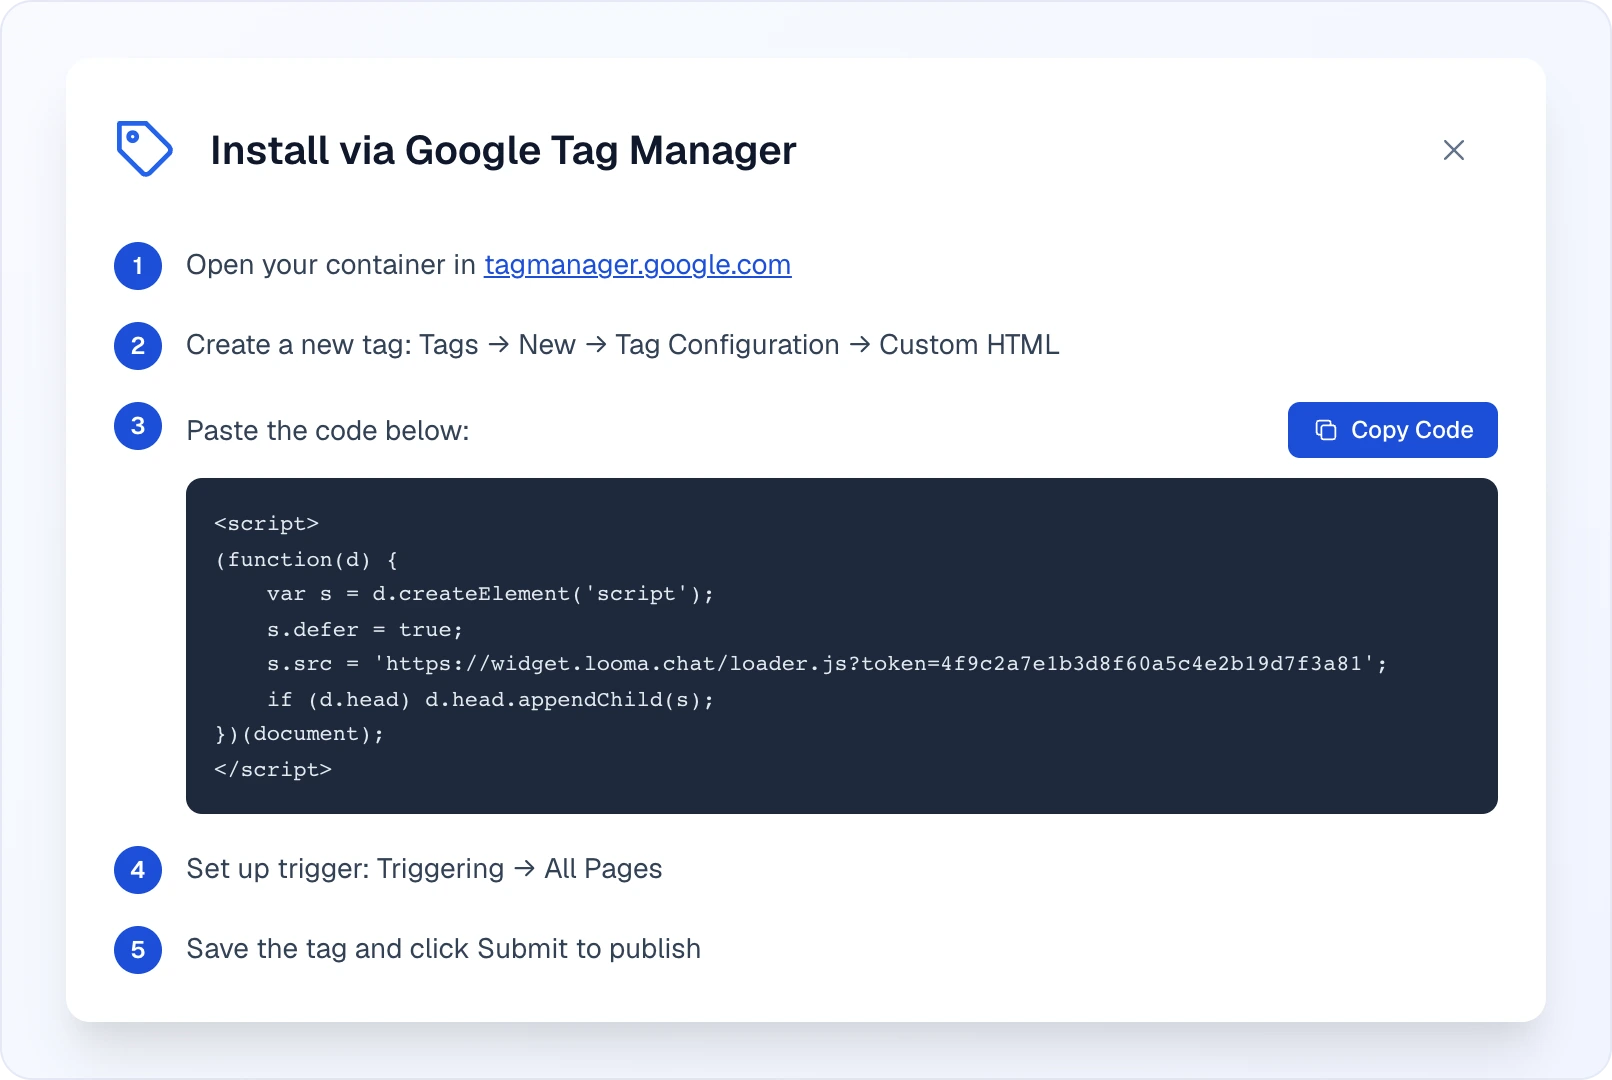Click the 'Custom HTML' text in step 2
The height and width of the screenshot is (1080, 1612).
point(969,345)
